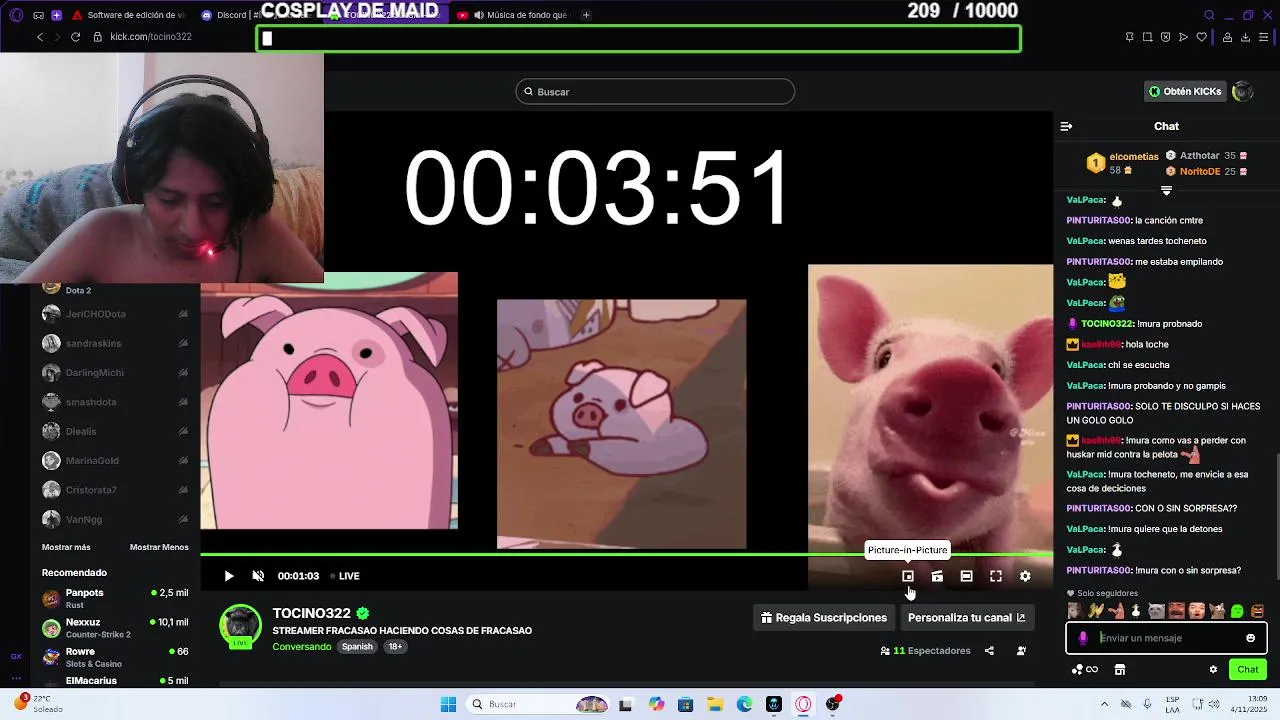
Task: Enter fullscreen on the video player
Action: coord(996,576)
